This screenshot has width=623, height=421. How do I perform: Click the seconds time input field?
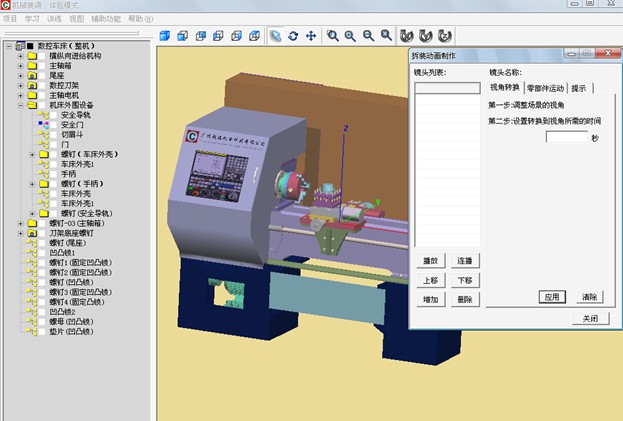tap(566, 137)
